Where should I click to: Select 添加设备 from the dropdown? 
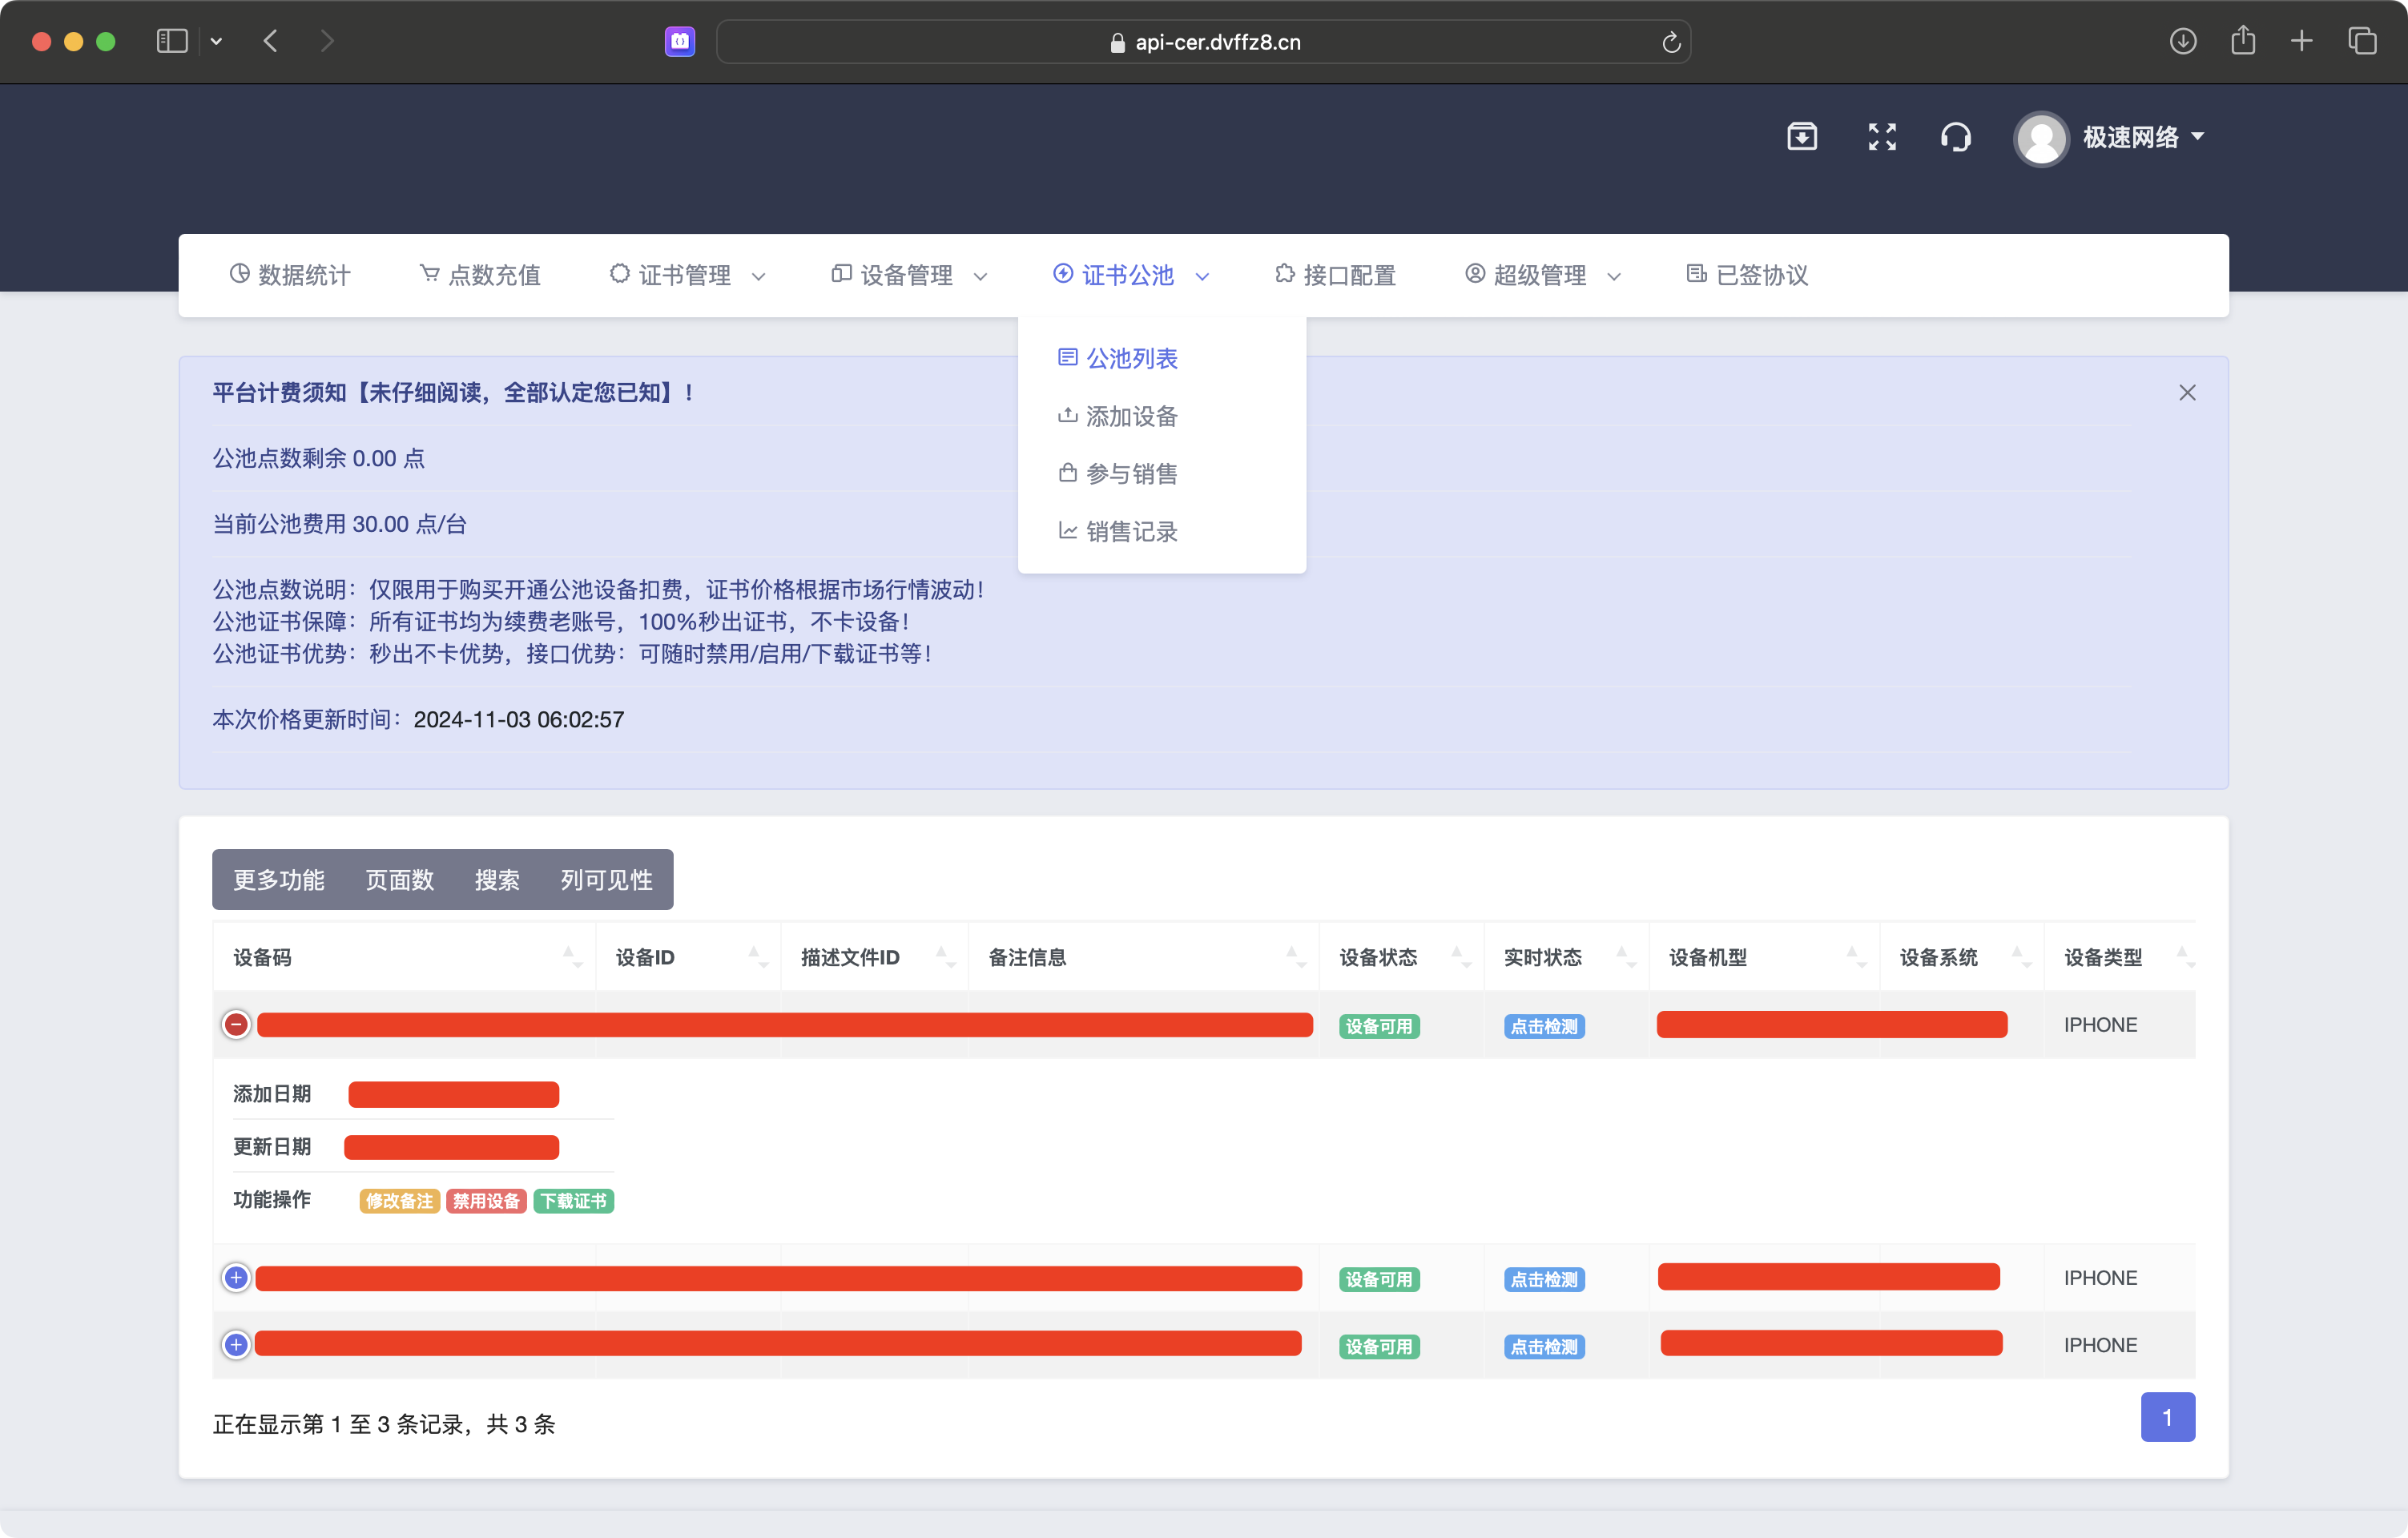click(x=1118, y=416)
